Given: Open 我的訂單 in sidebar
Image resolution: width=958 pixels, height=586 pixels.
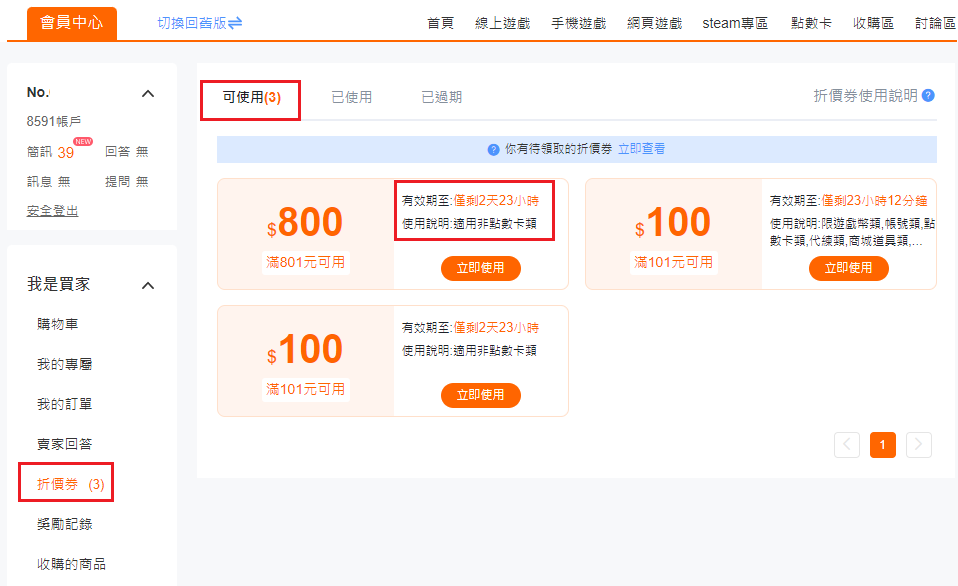Looking at the screenshot, I should (65, 404).
